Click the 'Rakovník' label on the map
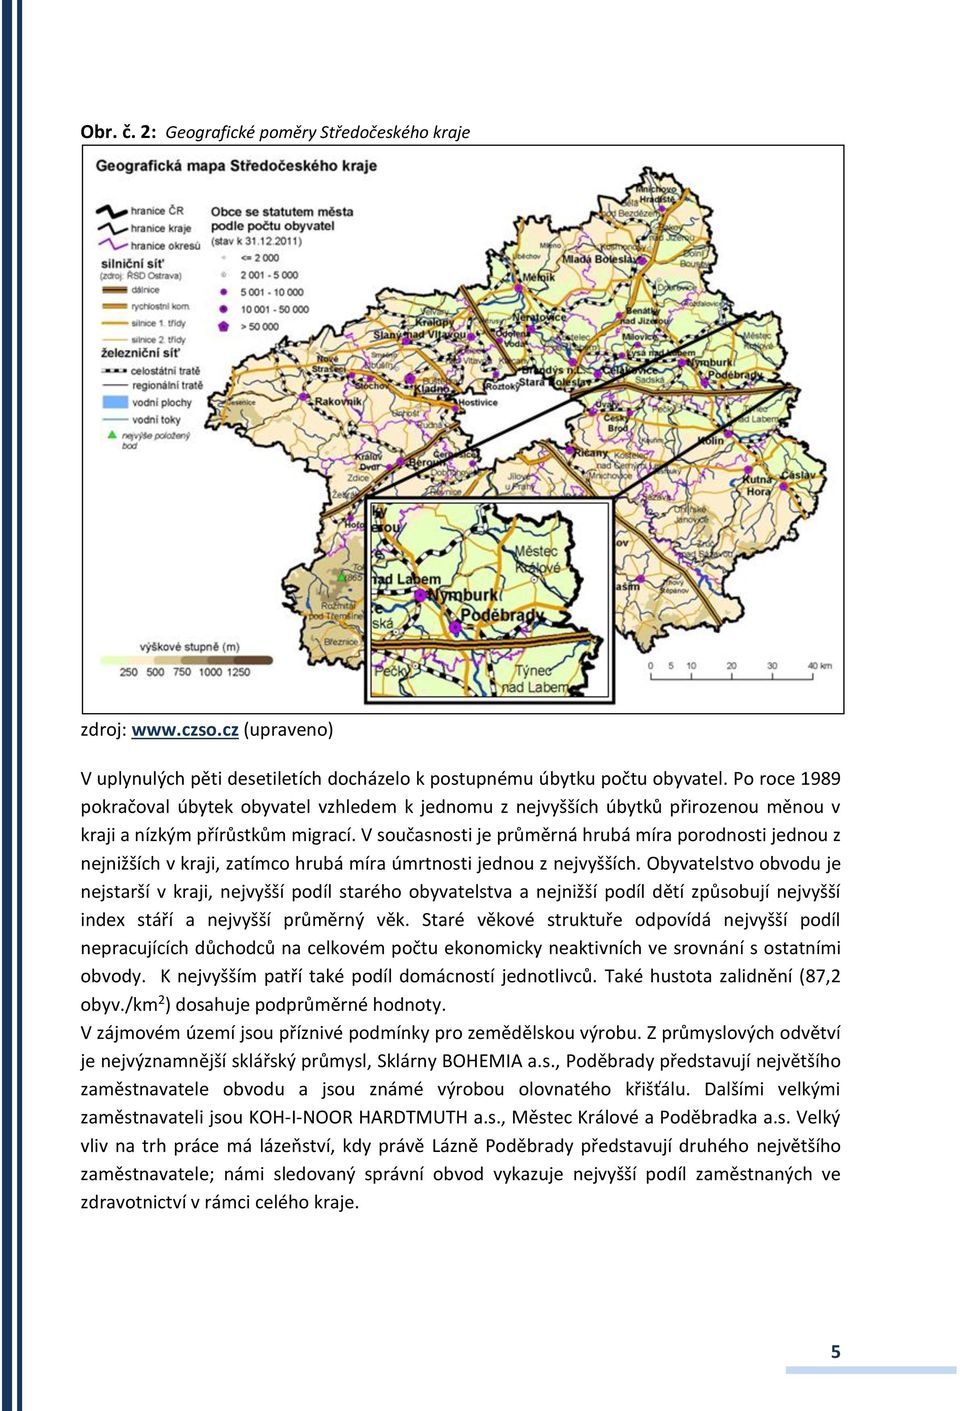Image resolution: width=960 pixels, height=1411 pixels. 339,401
